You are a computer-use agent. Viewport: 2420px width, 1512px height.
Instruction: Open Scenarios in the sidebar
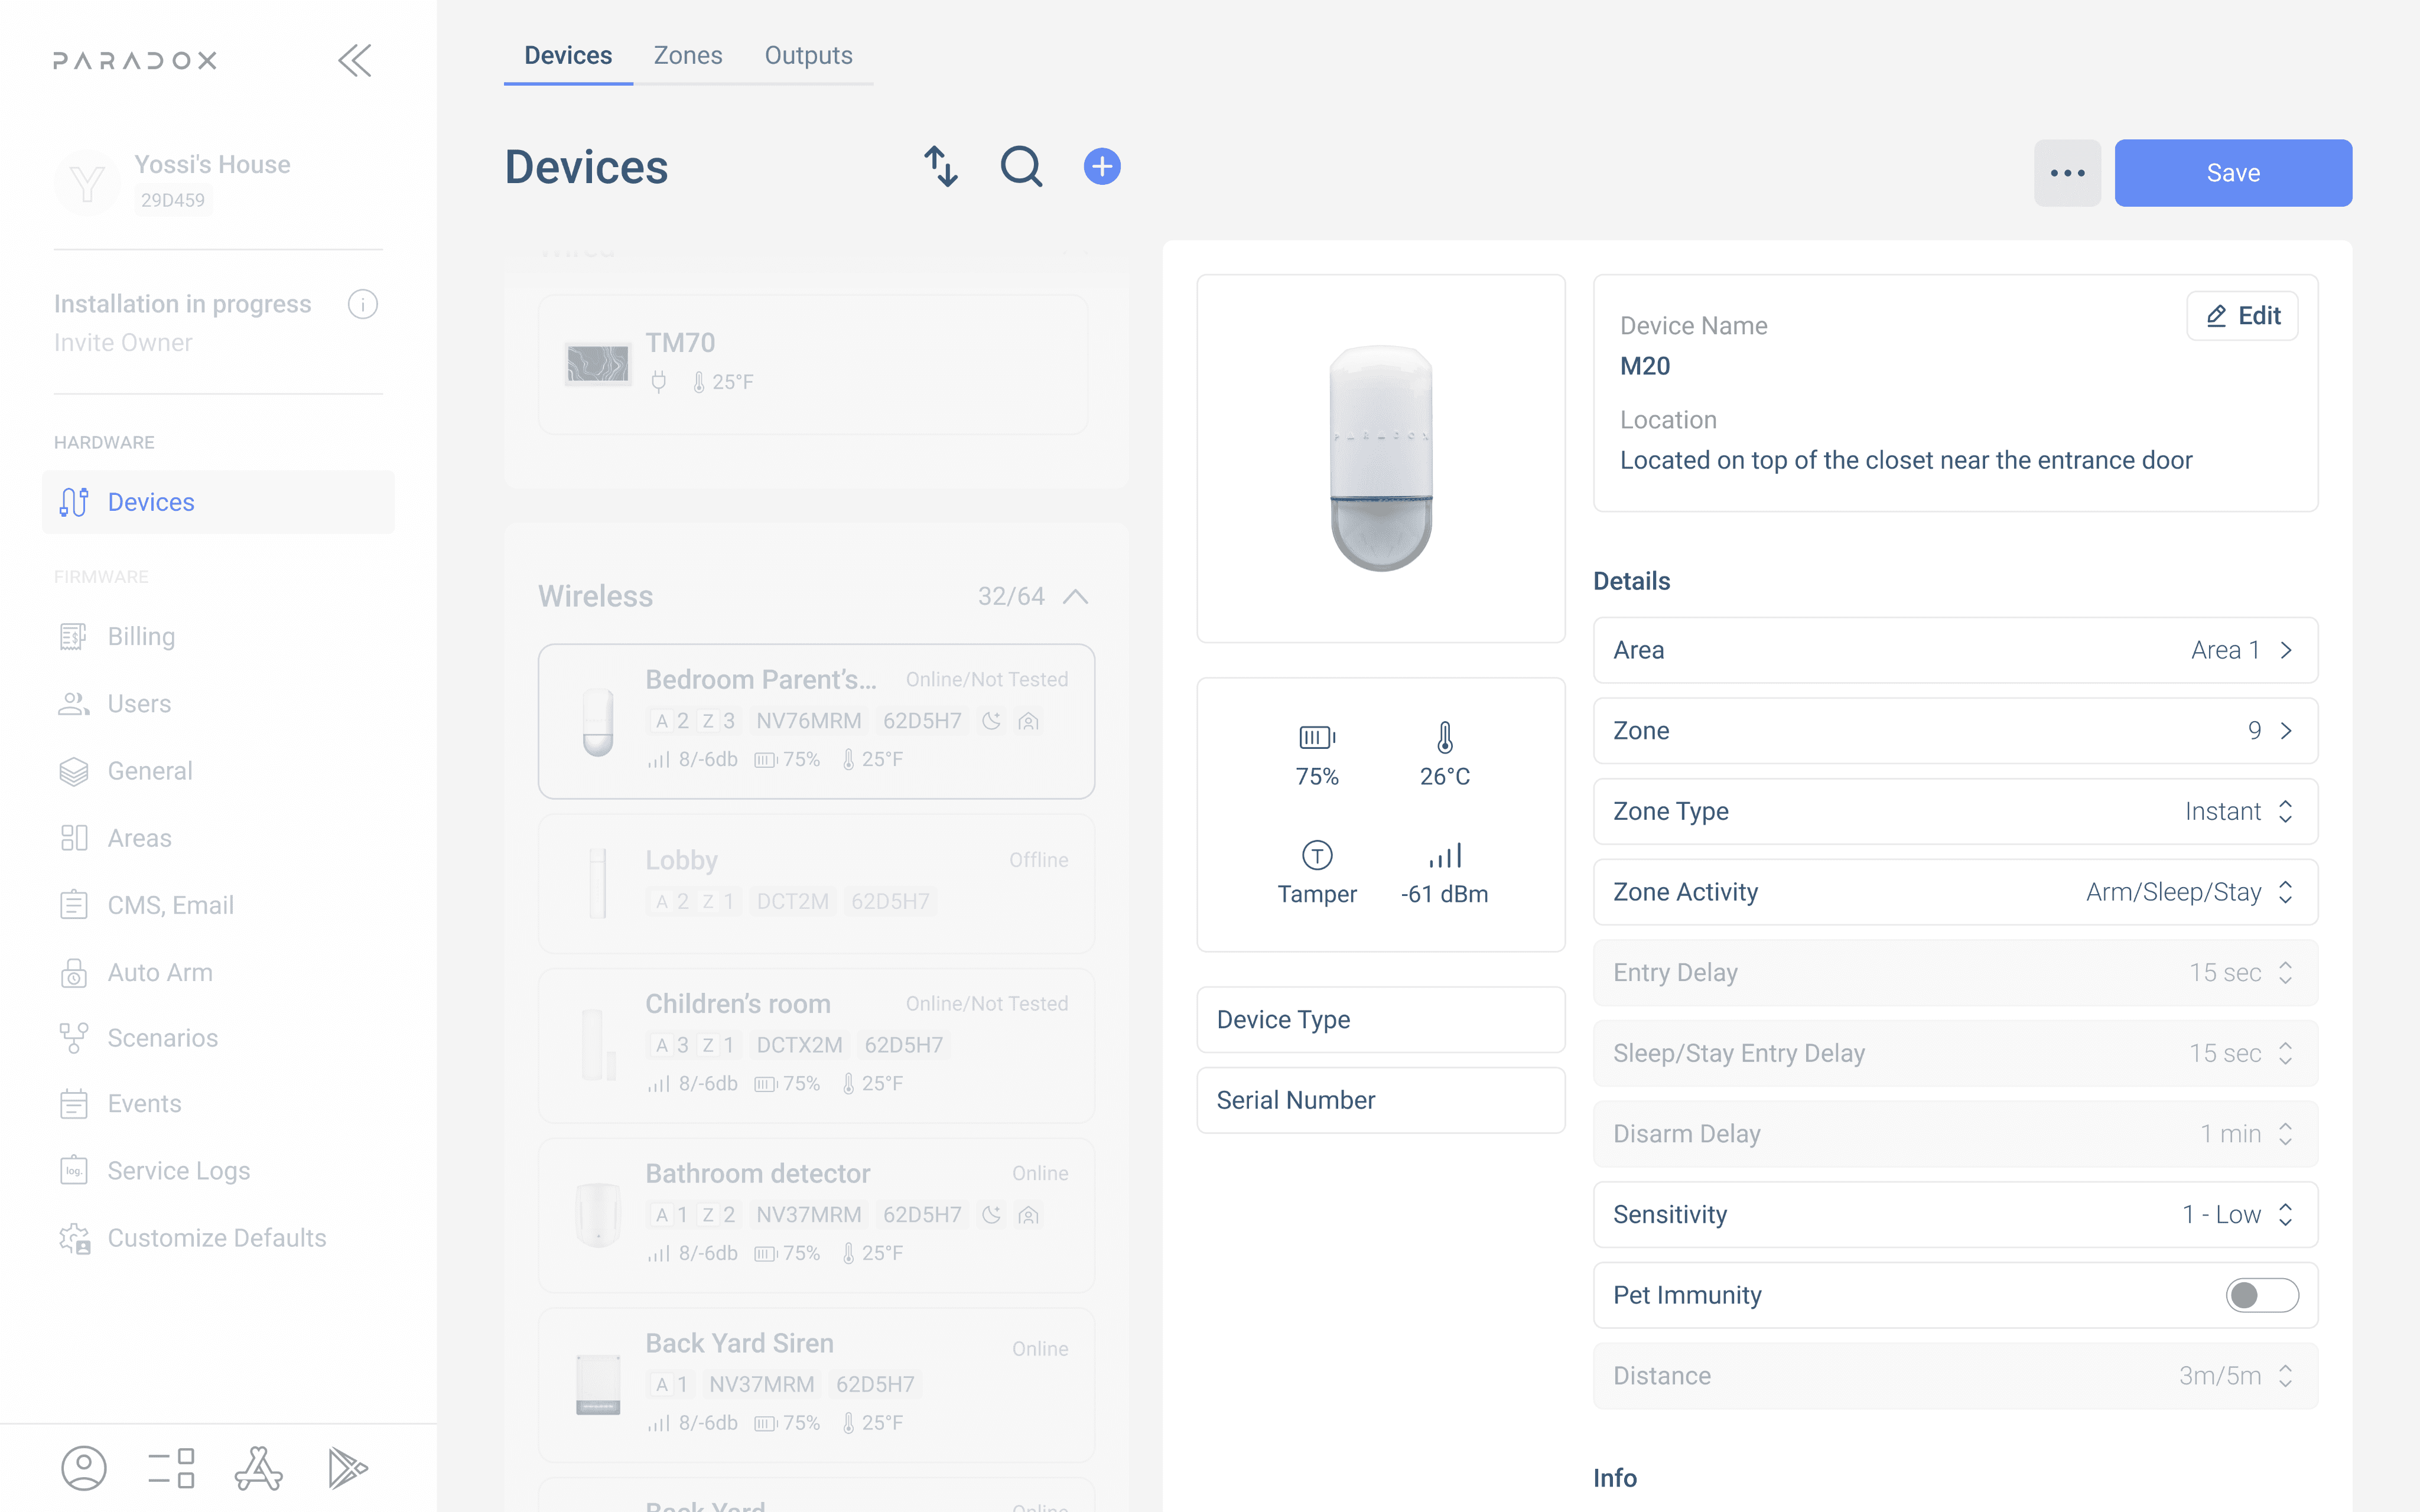pyautogui.click(x=162, y=1038)
